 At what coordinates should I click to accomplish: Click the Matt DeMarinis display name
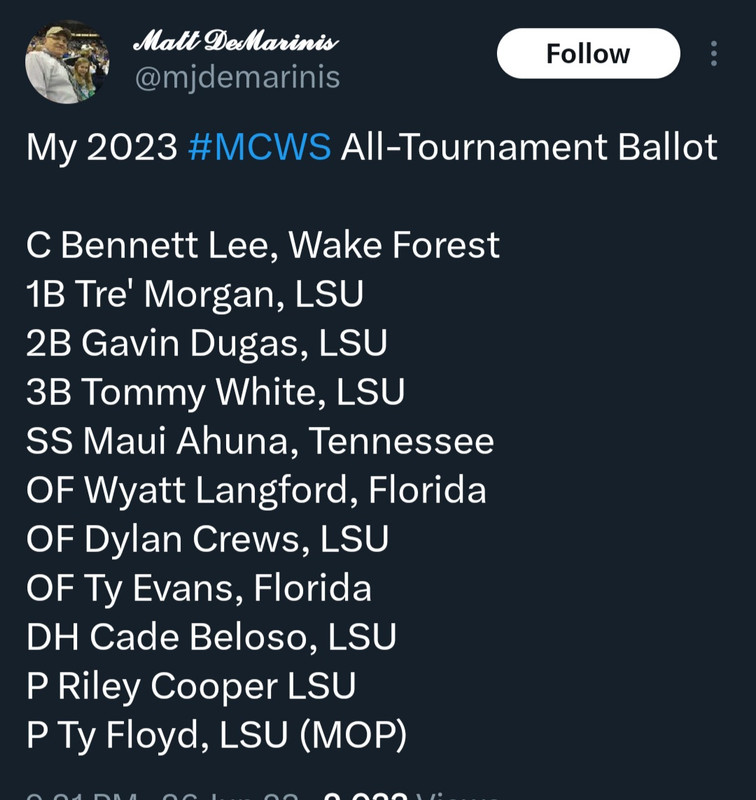tap(235, 42)
